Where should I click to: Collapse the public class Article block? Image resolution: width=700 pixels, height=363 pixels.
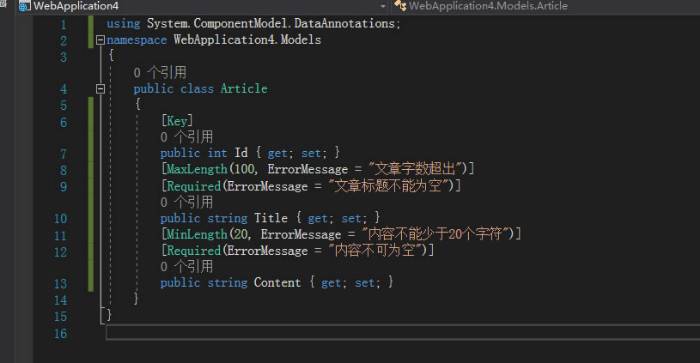click(100, 89)
